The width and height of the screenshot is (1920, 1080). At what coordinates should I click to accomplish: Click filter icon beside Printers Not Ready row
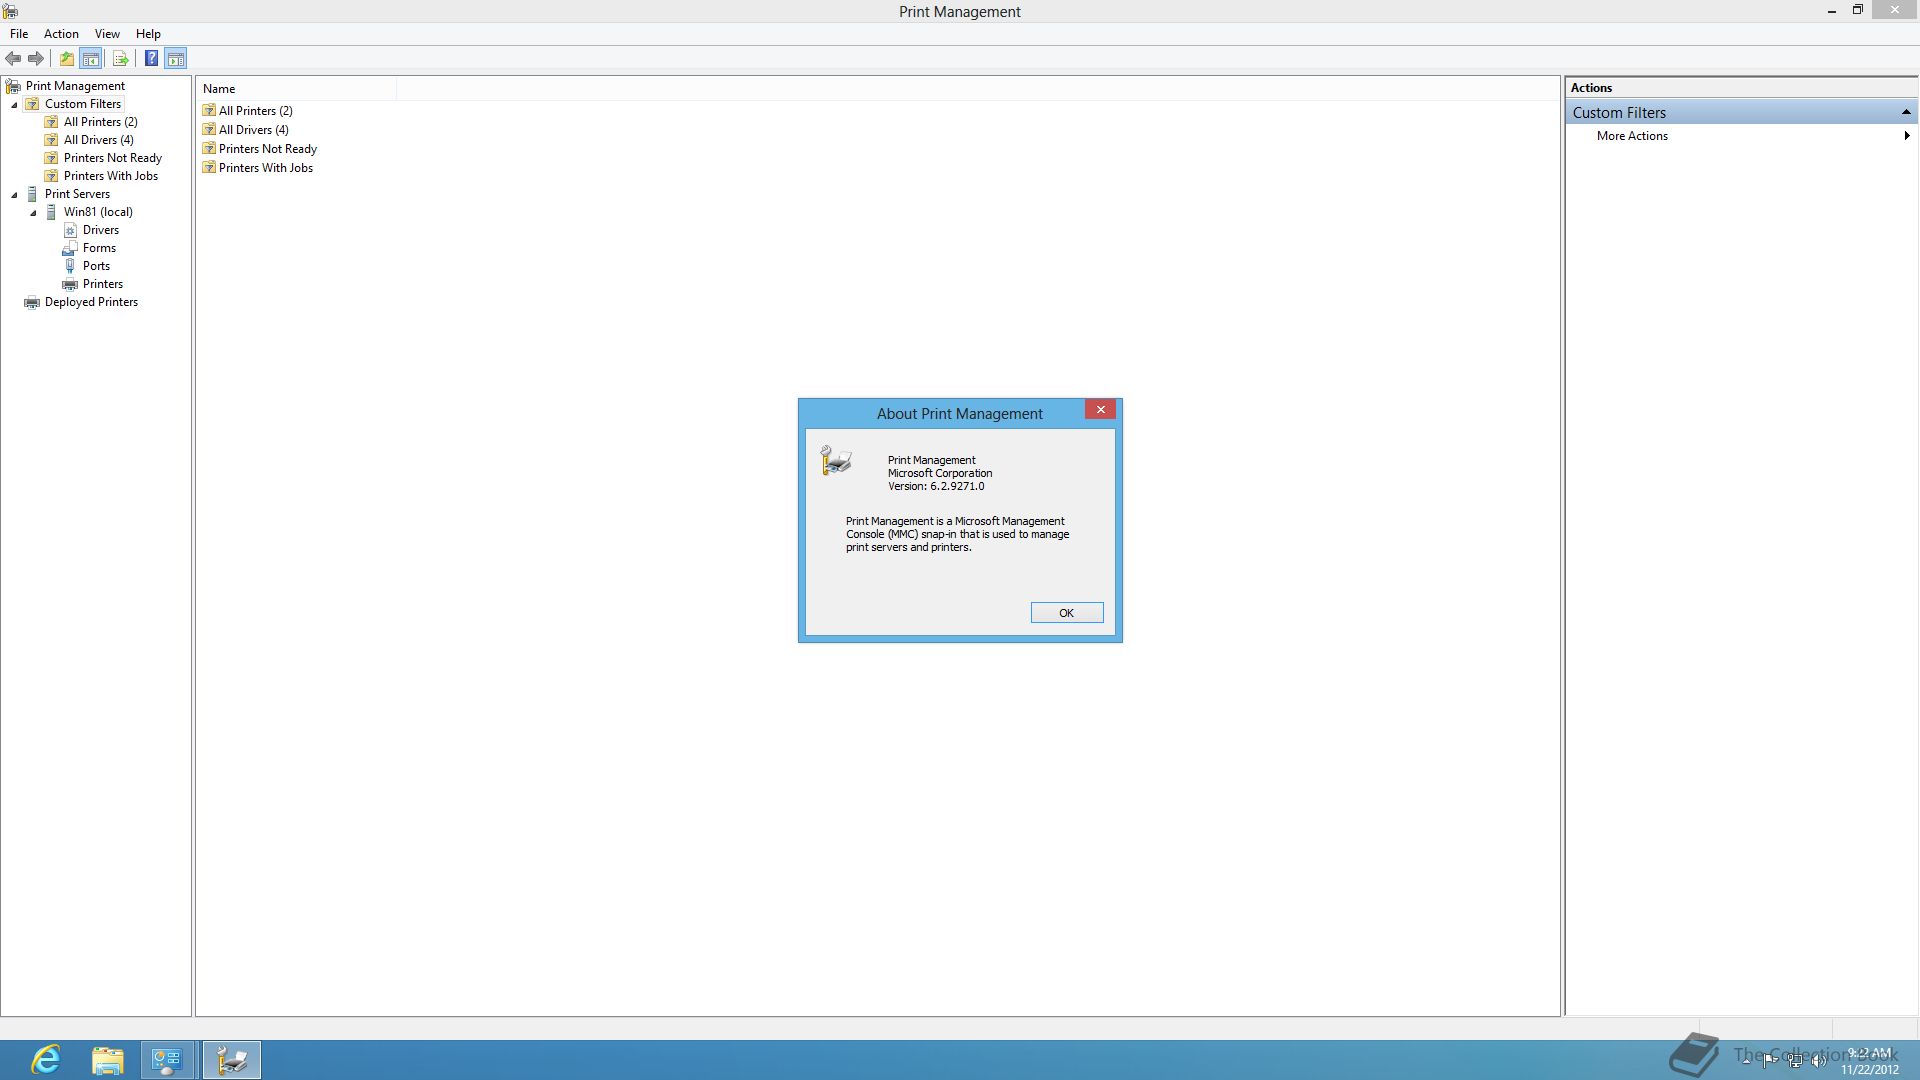tap(209, 149)
